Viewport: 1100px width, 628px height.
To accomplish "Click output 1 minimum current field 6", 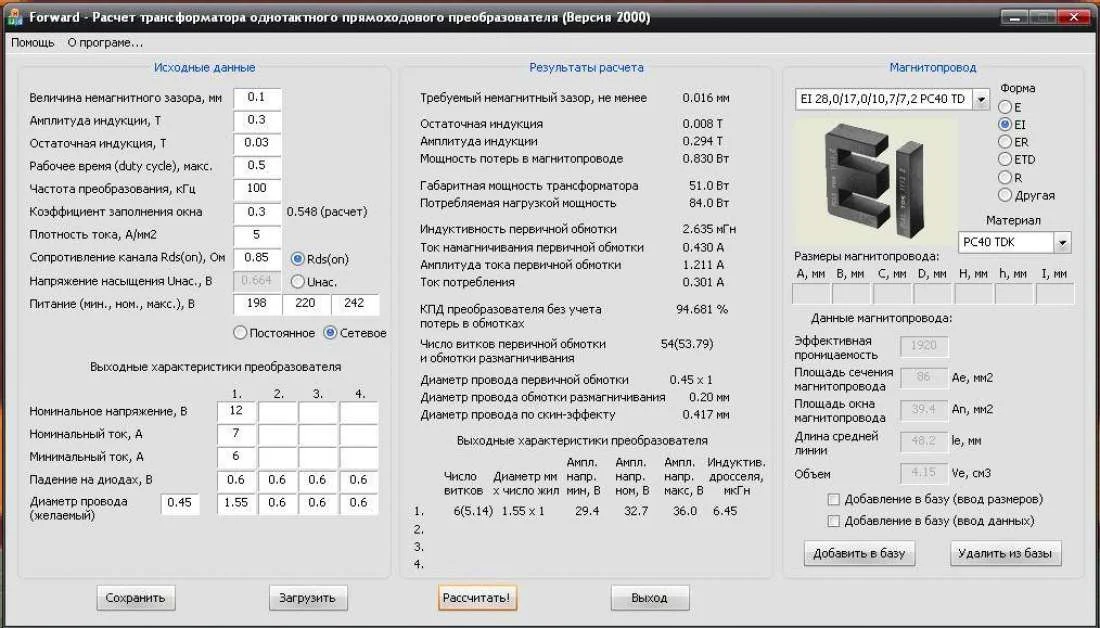I will coord(236,457).
